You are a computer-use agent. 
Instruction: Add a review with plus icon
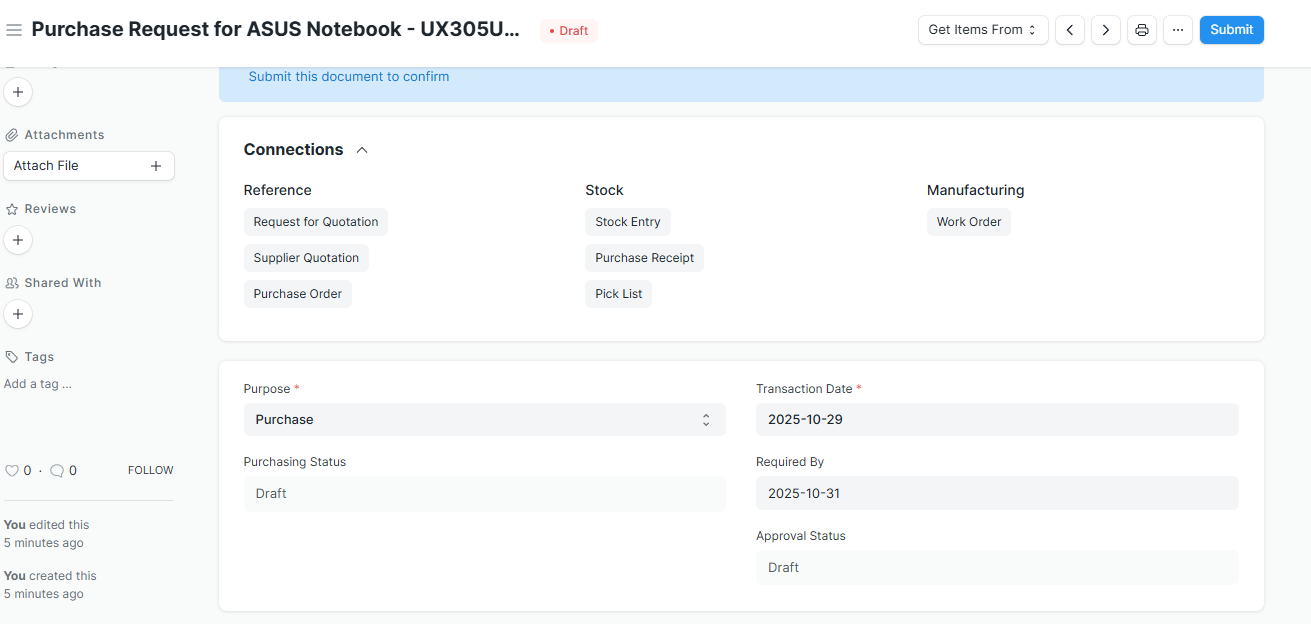click(x=18, y=240)
